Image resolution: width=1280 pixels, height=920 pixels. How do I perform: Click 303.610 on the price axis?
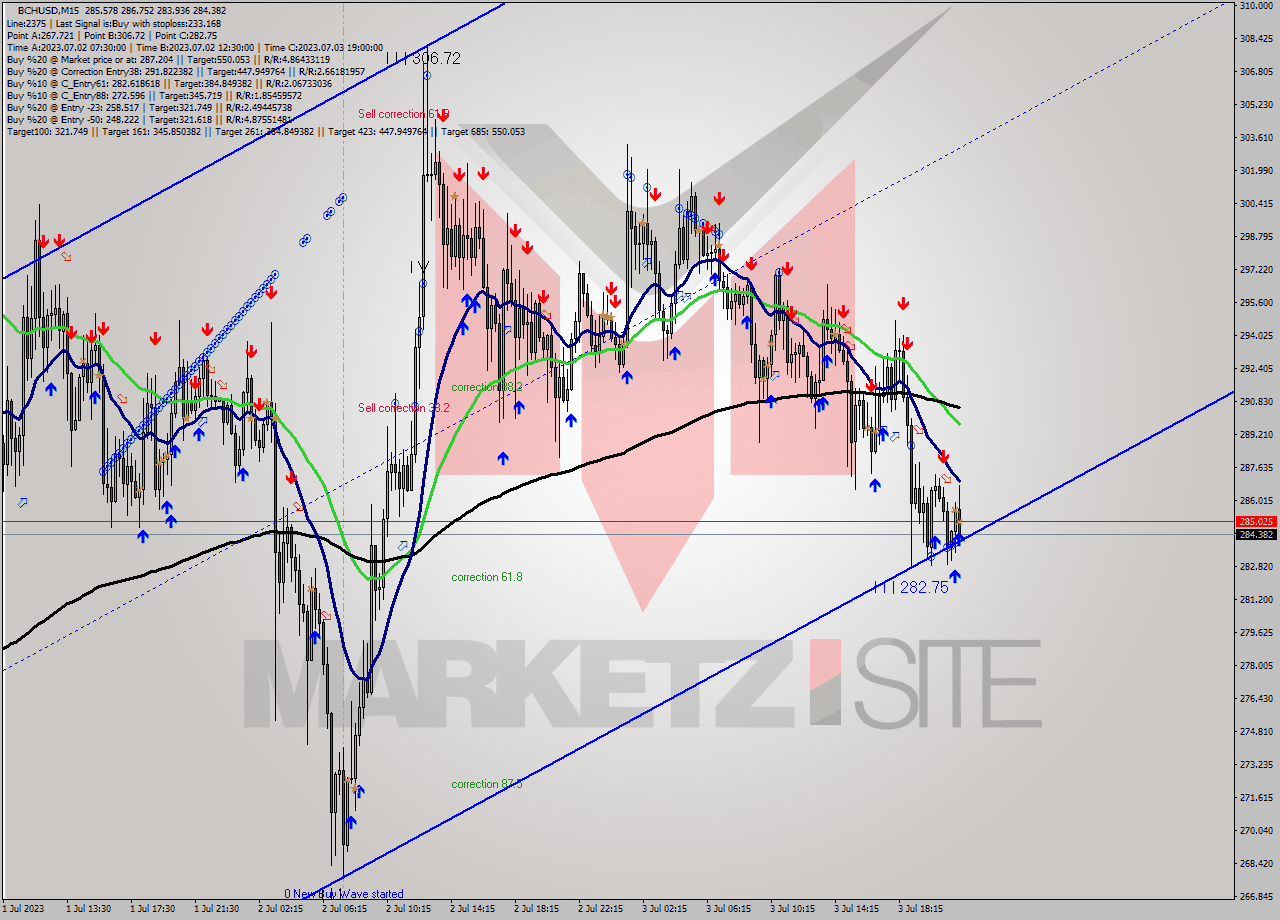[1256, 138]
